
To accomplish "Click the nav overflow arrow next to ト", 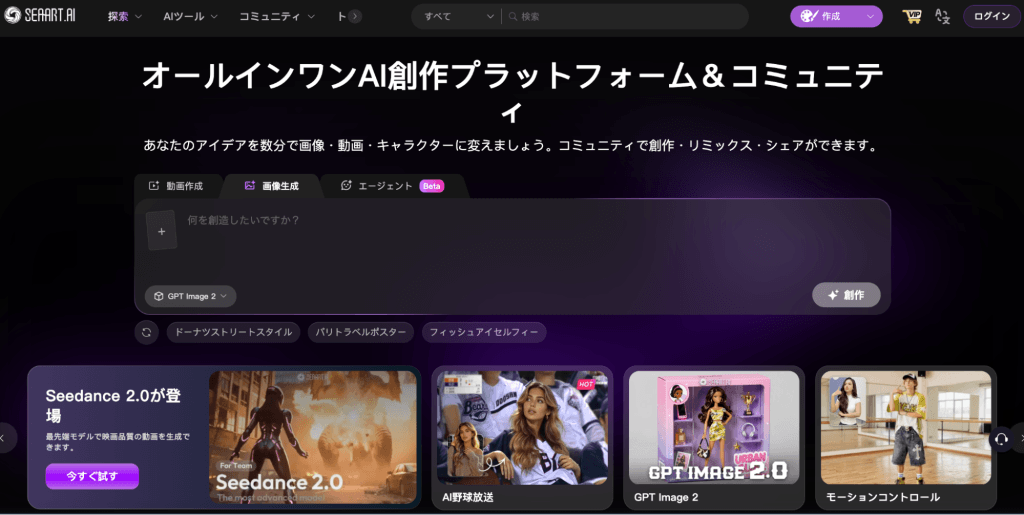I will pos(355,16).
